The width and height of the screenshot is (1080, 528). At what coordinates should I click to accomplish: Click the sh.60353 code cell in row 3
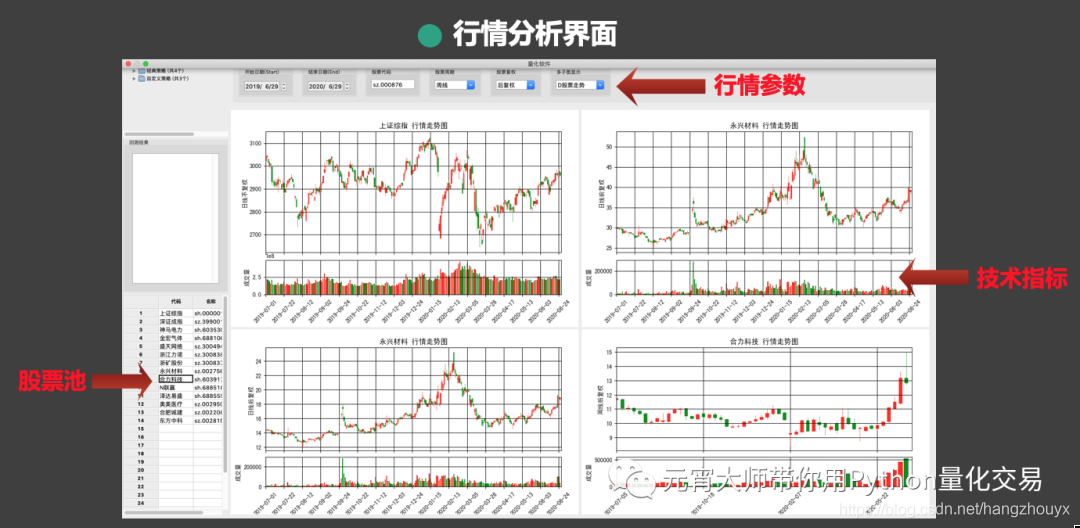click(207, 329)
